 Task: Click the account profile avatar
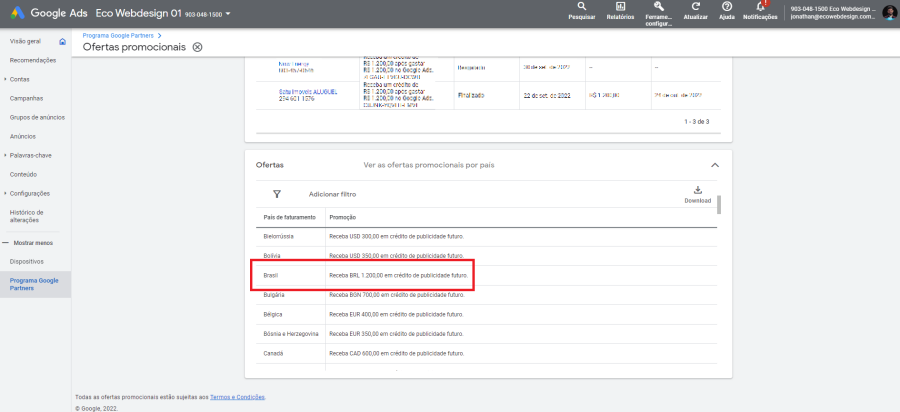pos(889,13)
